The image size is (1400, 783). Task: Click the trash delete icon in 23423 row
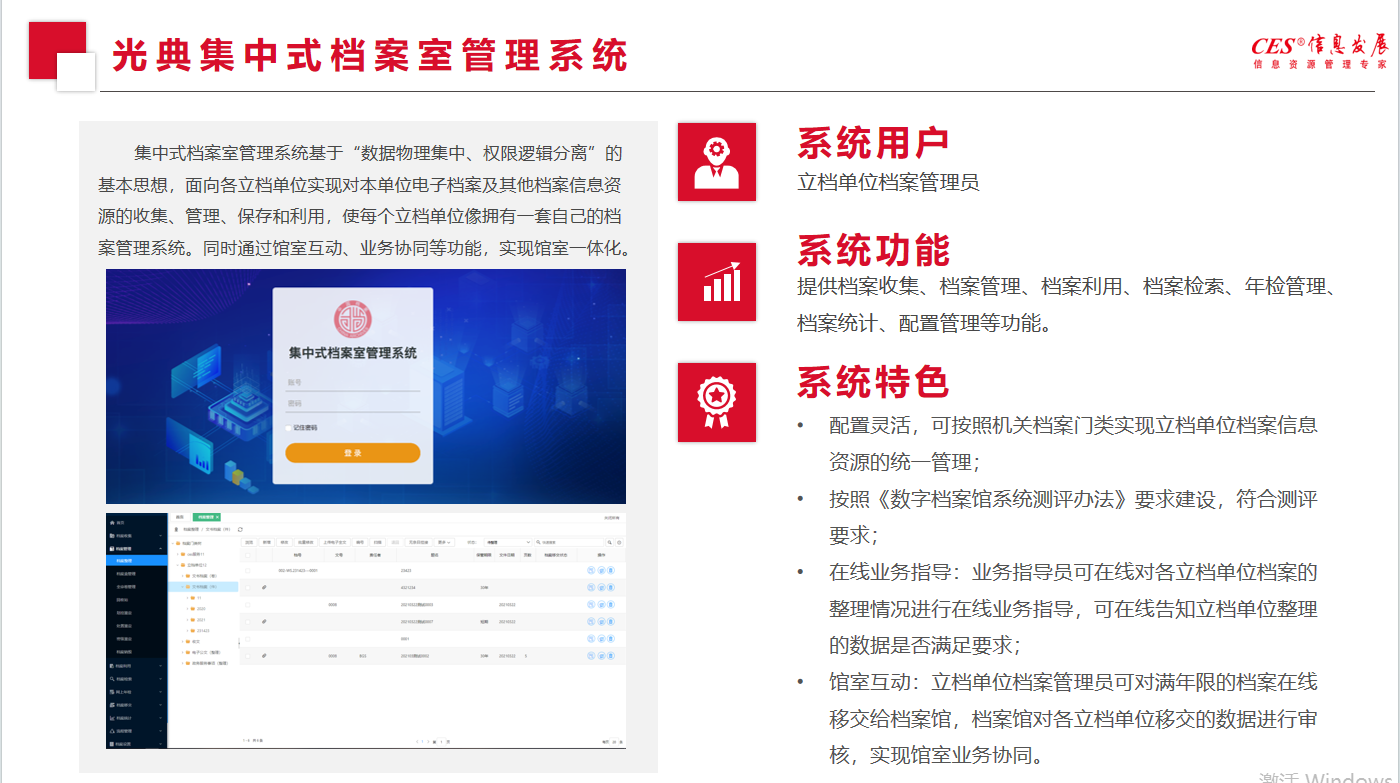[x=611, y=570]
